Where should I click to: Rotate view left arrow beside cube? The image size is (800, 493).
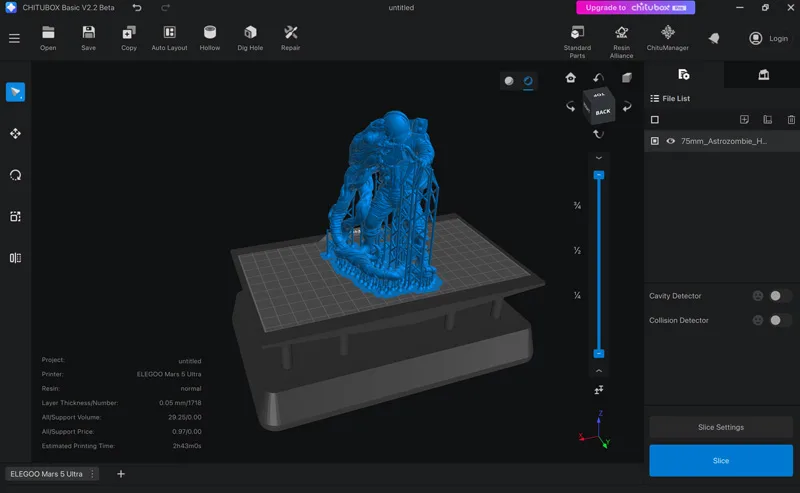pyautogui.click(x=570, y=106)
